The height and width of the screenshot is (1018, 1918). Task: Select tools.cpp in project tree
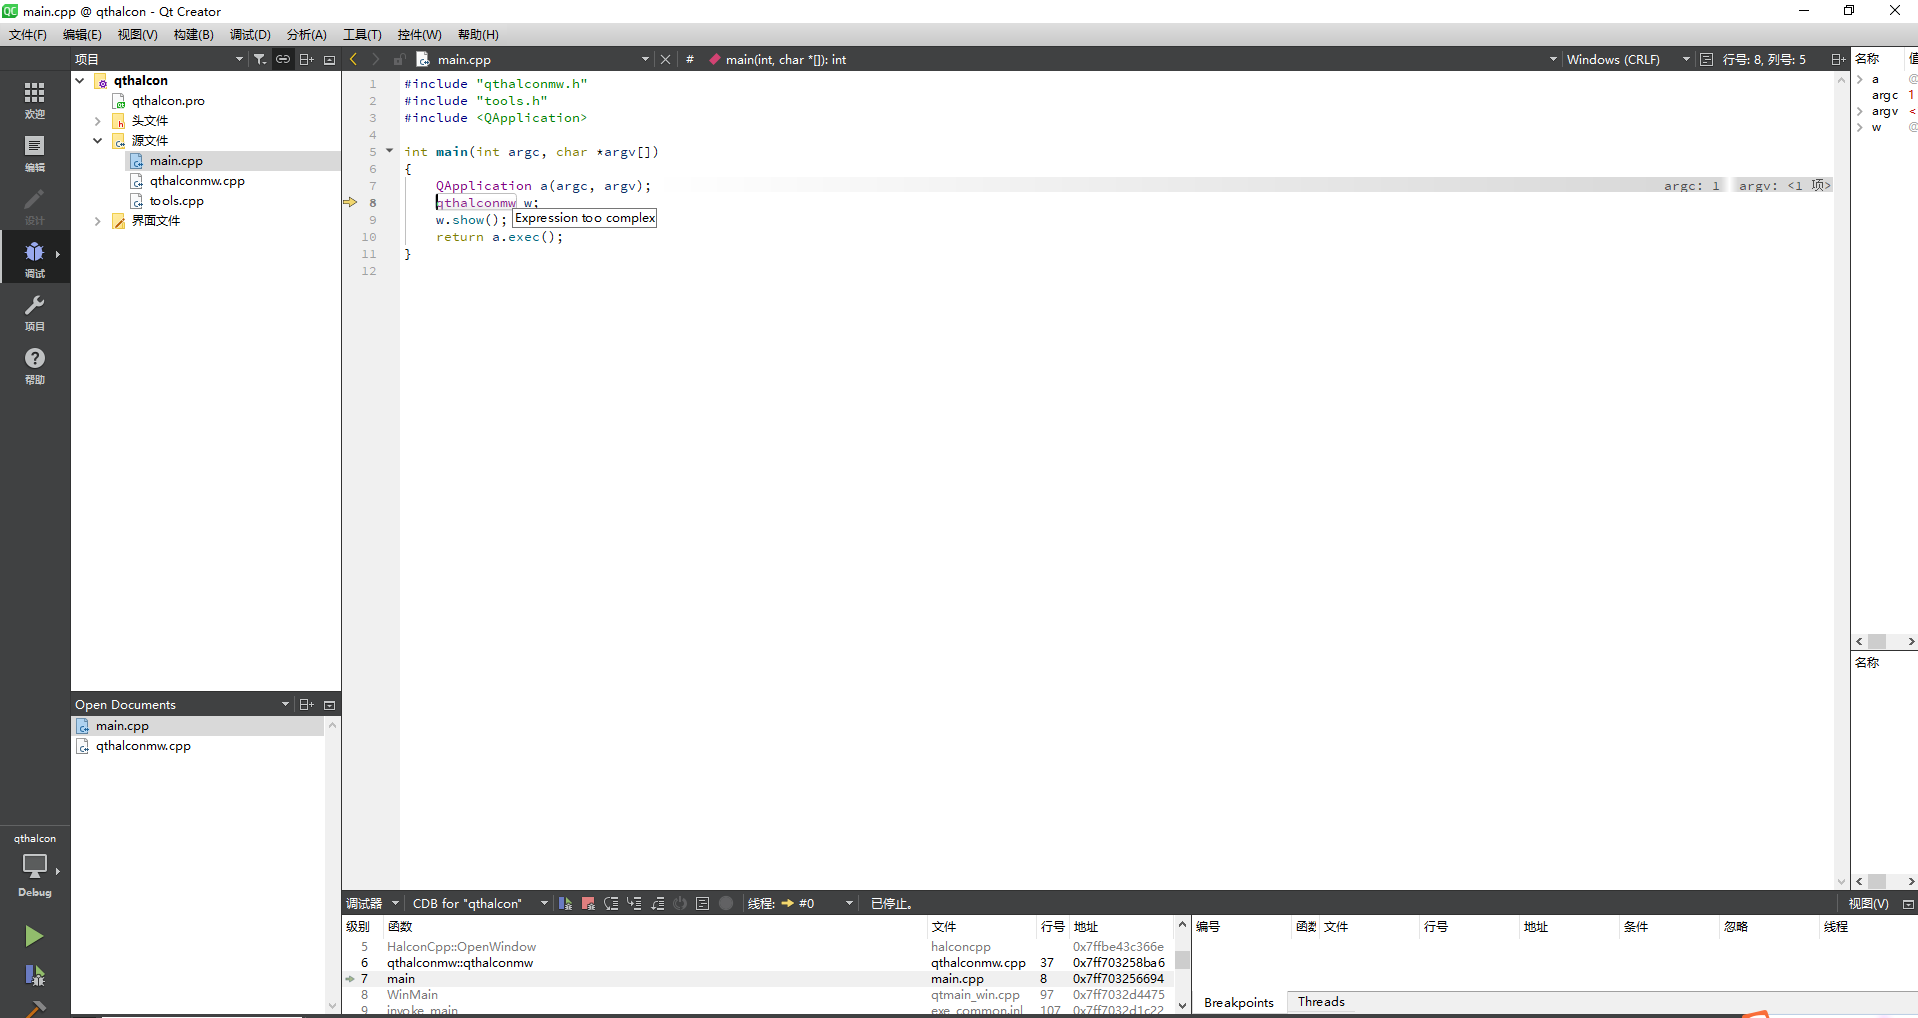(176, 201)
